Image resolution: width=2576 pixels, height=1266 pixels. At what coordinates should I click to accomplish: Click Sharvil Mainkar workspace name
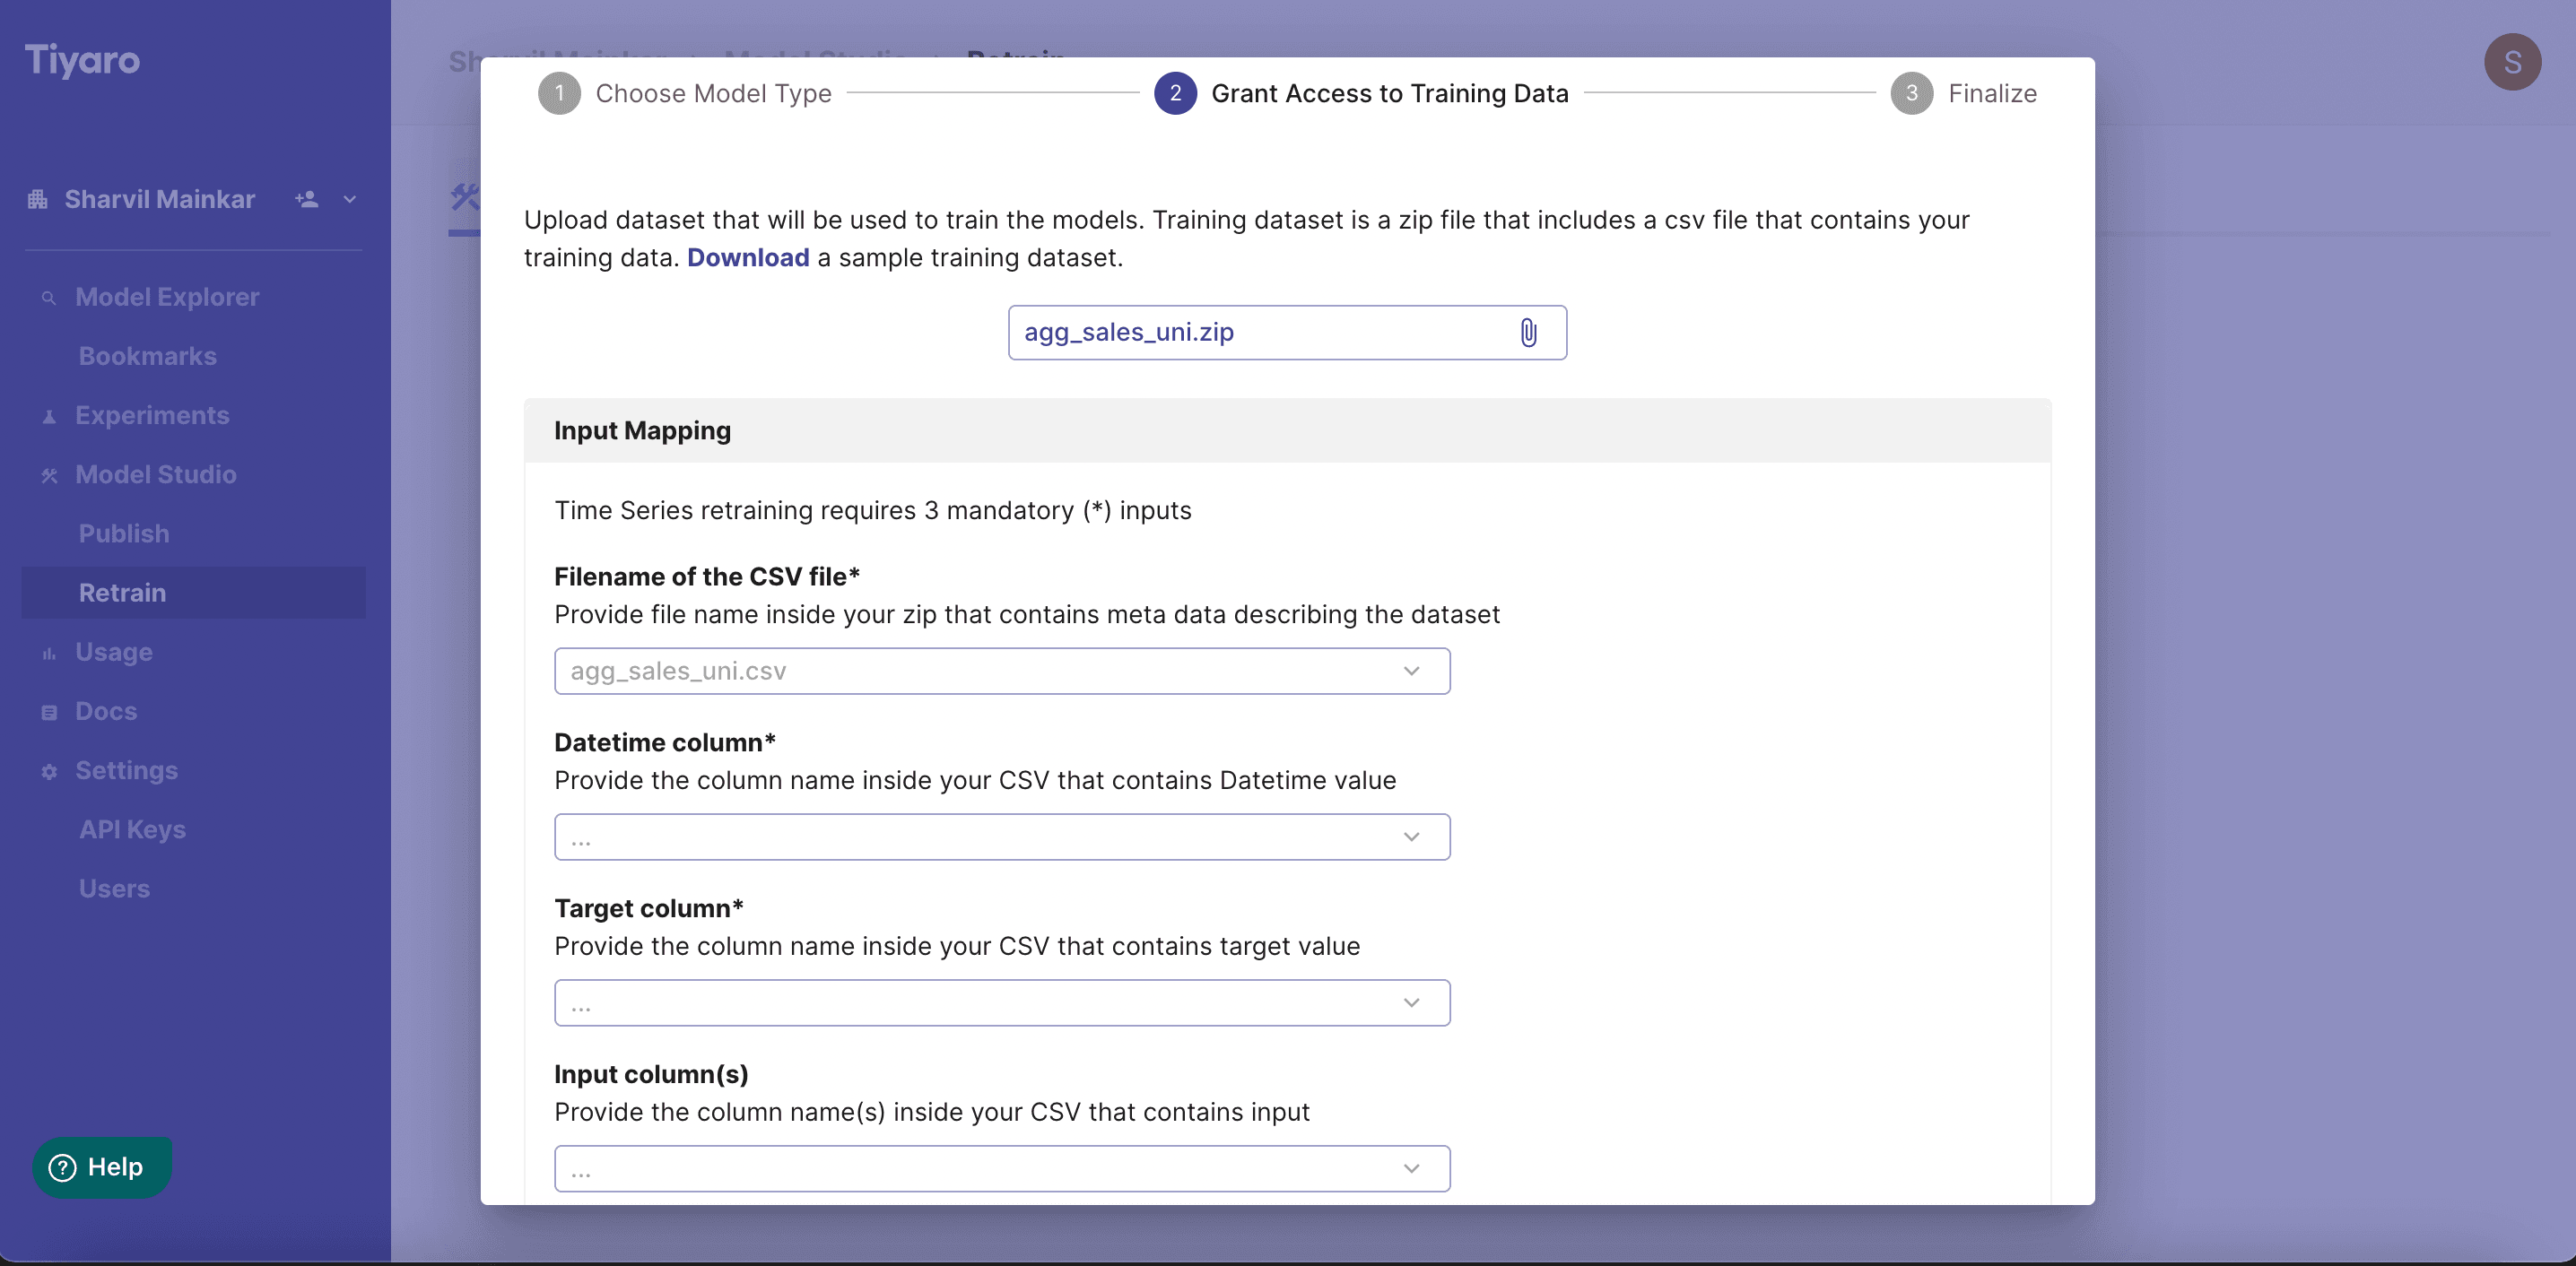(160, 199)
